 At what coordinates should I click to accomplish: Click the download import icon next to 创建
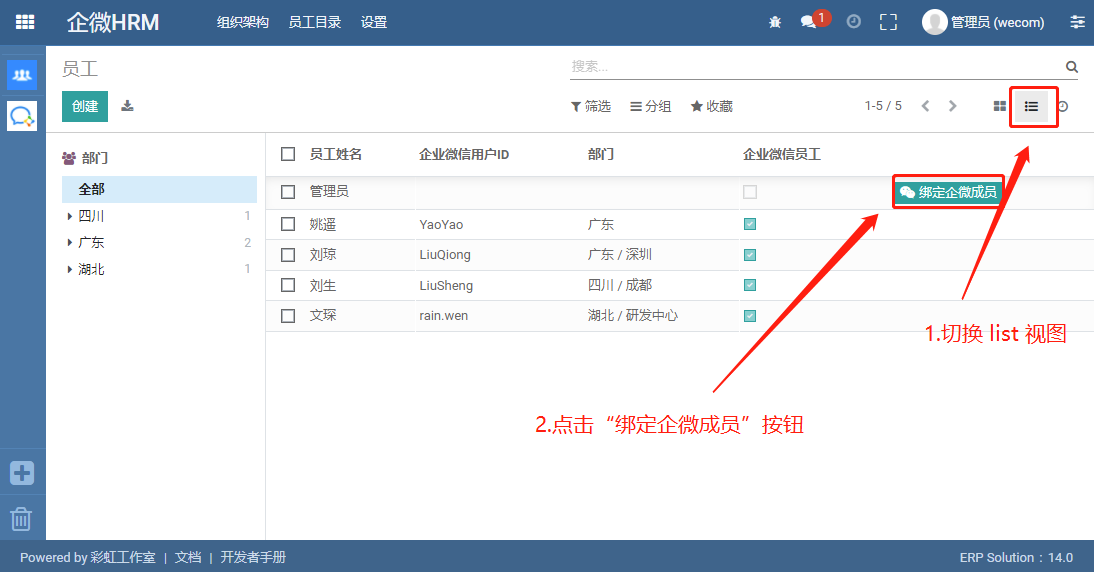[x=127, y=106]
